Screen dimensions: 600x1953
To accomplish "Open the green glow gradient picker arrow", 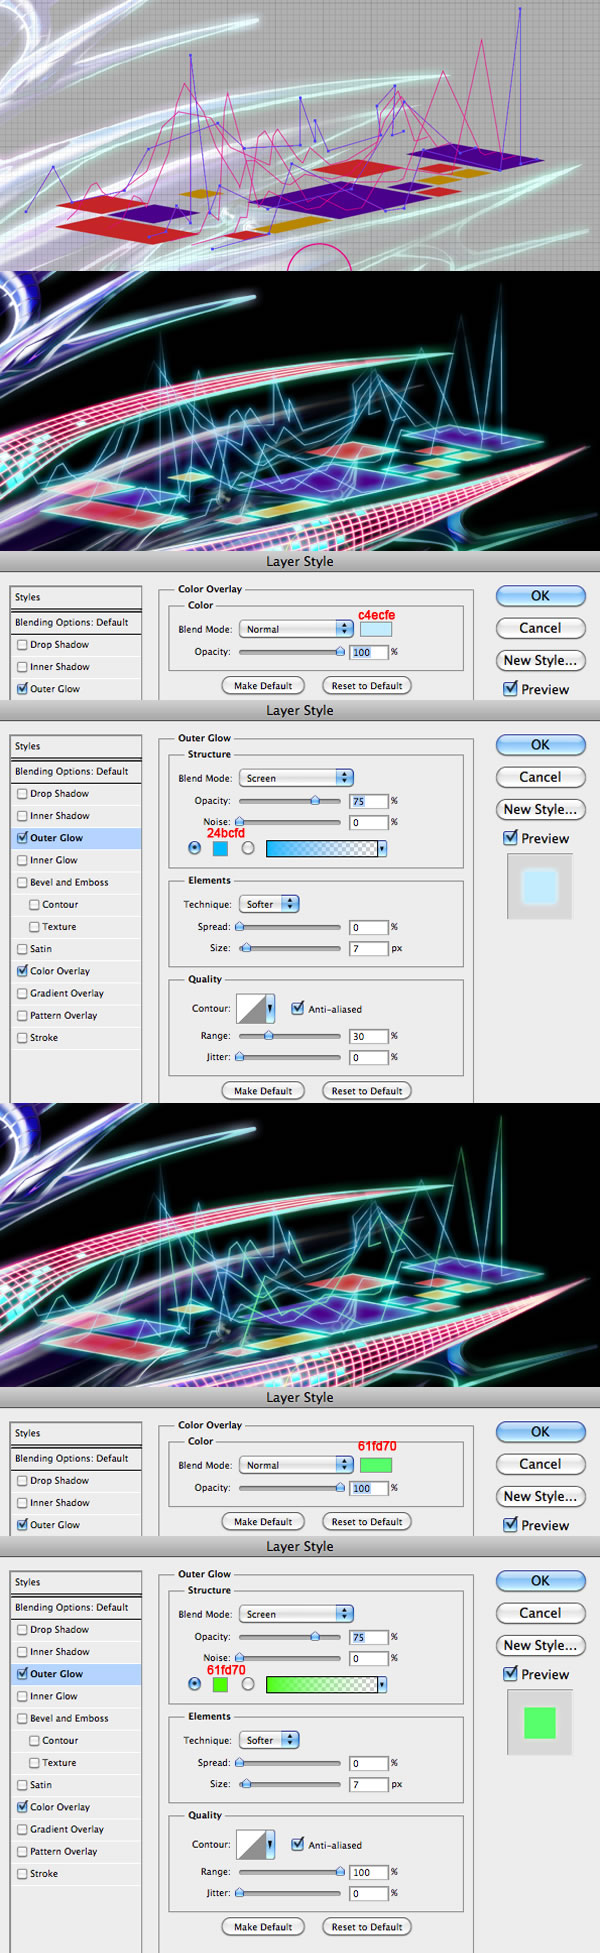I will pyautogui.click(x=382, y=1684).
